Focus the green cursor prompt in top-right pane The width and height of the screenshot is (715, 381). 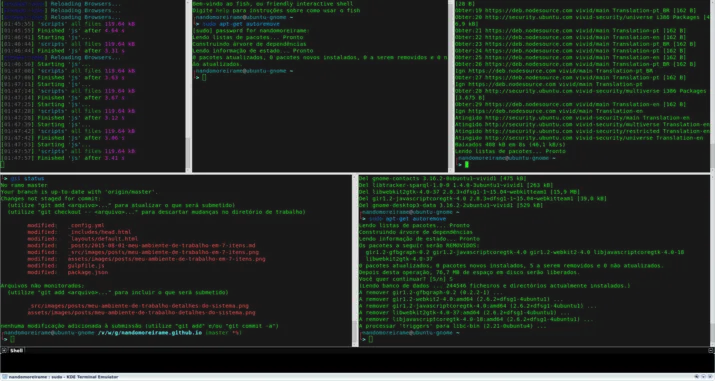pos(466,165)
